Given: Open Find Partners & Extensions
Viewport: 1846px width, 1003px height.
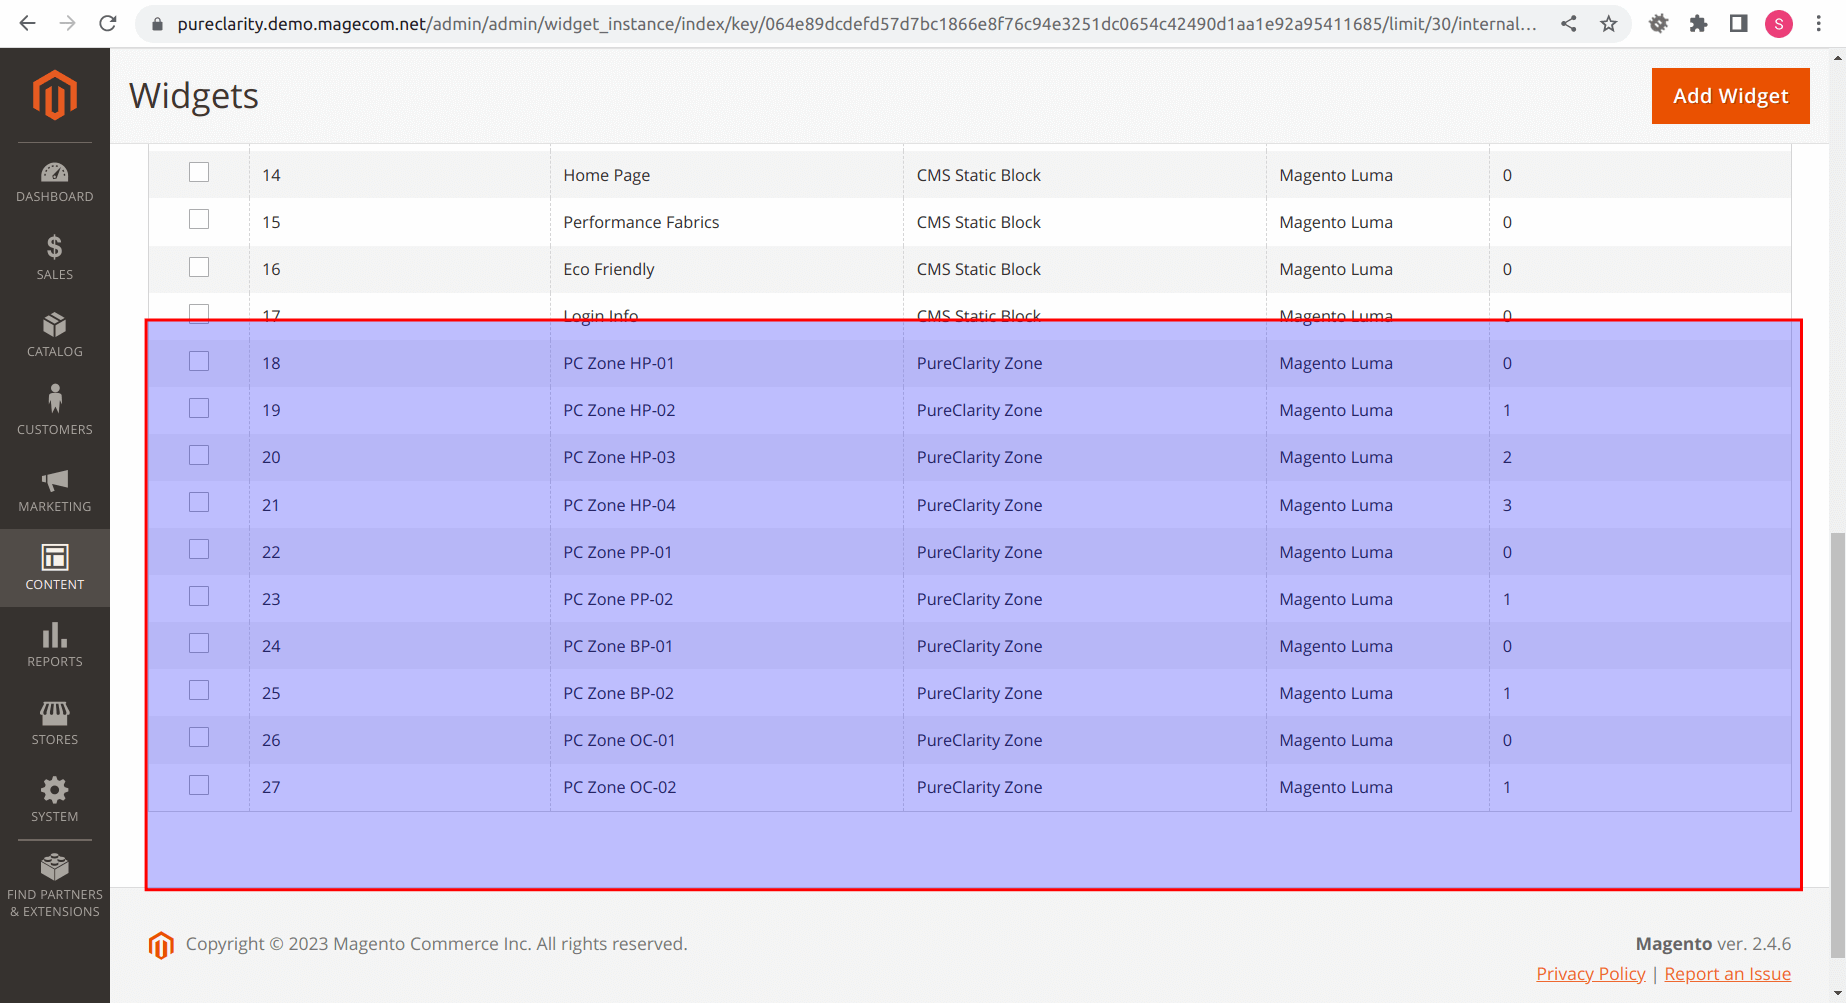Looking at the screenshot, I should (55, 886).
